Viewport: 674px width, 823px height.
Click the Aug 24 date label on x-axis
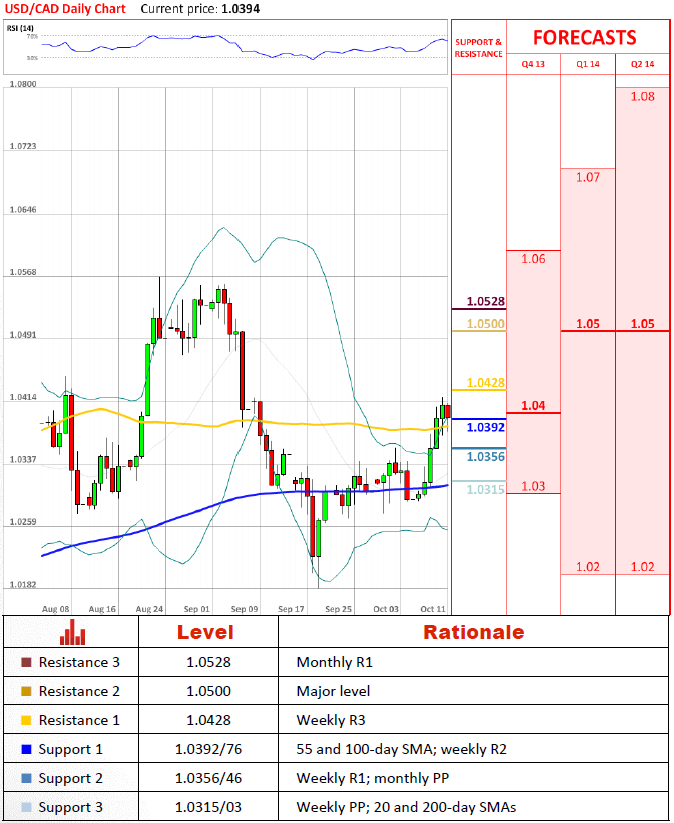[x=149, y=609]
